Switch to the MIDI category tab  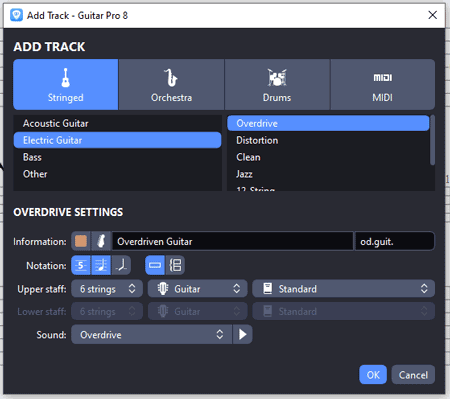(382, 84)
